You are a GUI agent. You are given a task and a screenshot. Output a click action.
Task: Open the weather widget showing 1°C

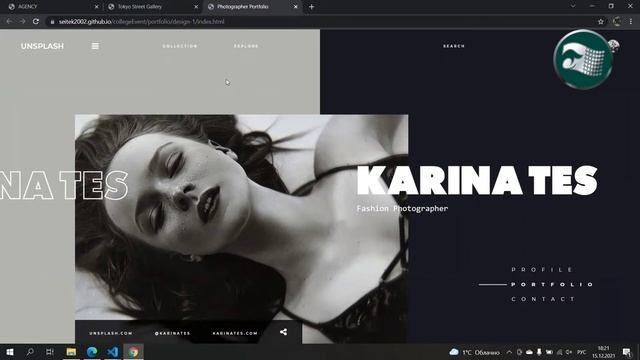(x=475, y=352)
